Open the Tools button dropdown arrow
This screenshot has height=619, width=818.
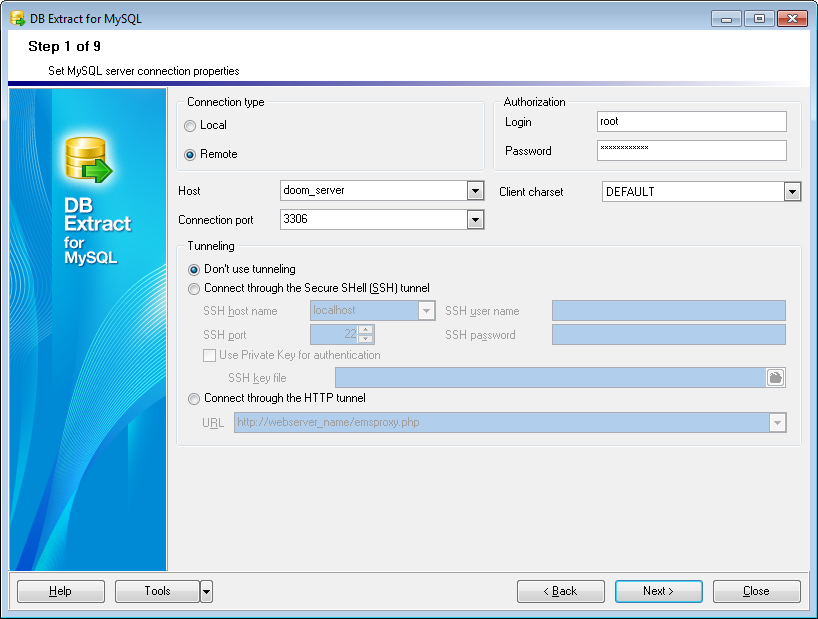click(x=206, y=592)
